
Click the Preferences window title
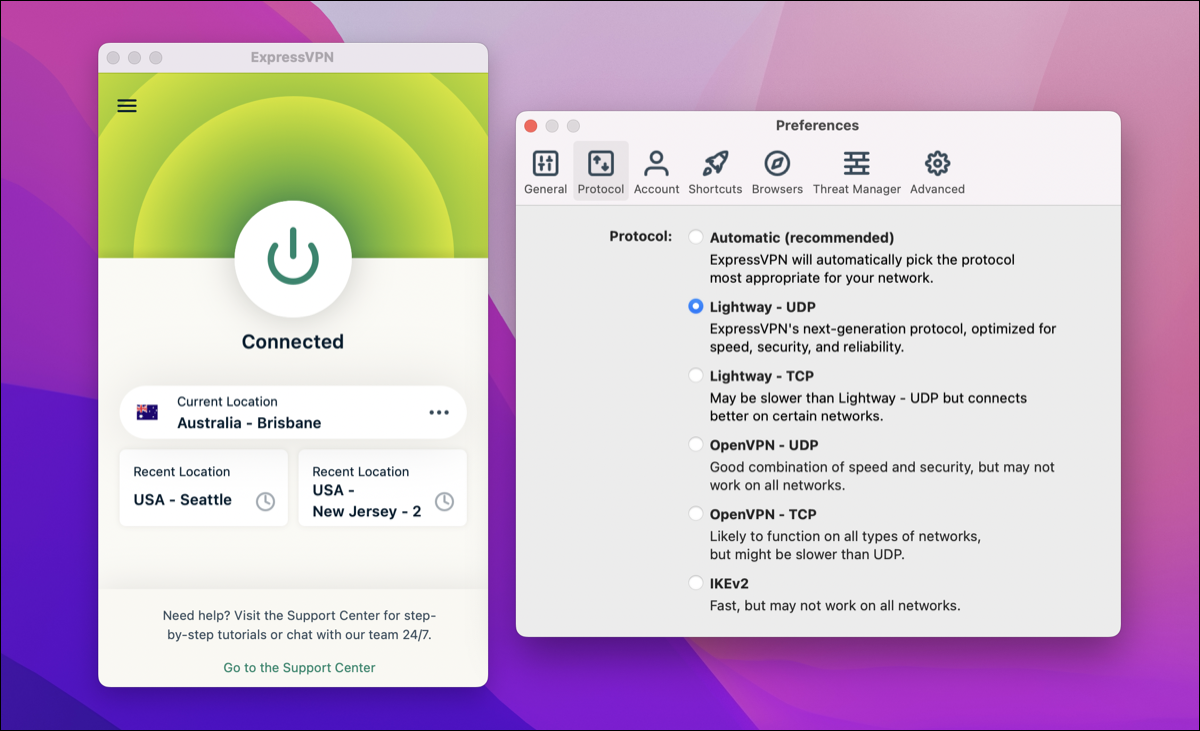(817, 126)
